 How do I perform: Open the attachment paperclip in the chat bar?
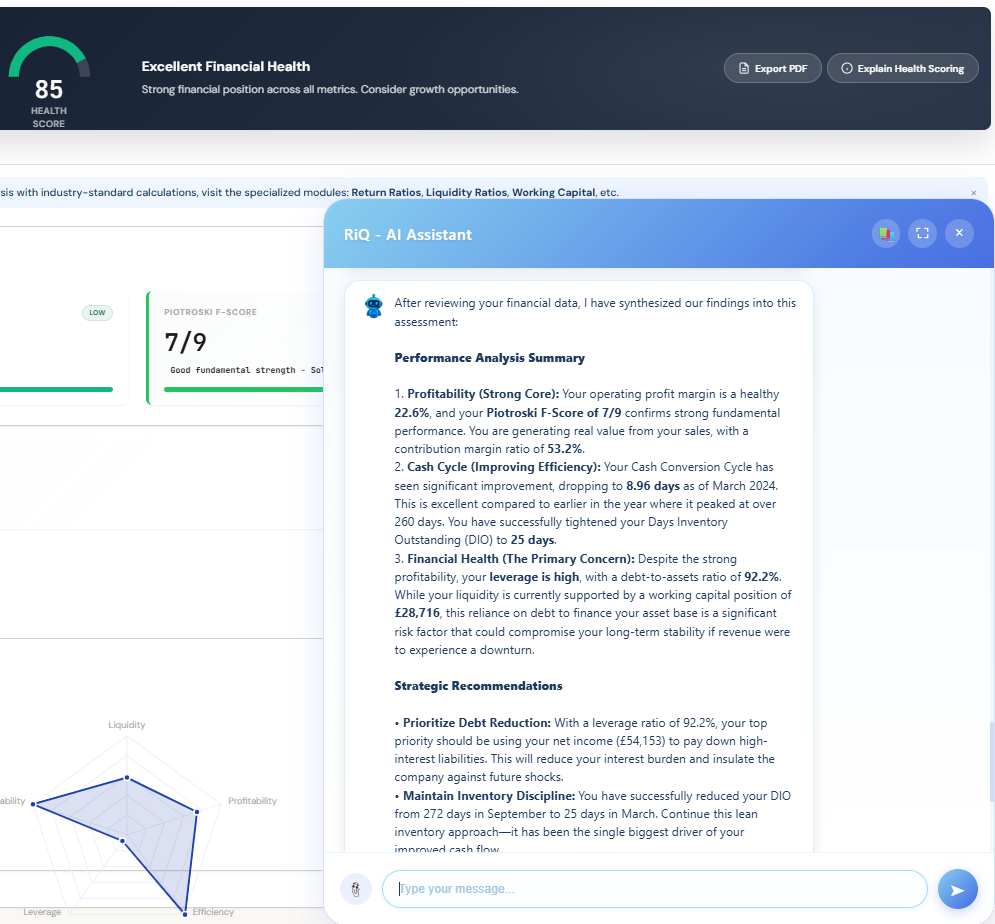(x=356, y=889)
